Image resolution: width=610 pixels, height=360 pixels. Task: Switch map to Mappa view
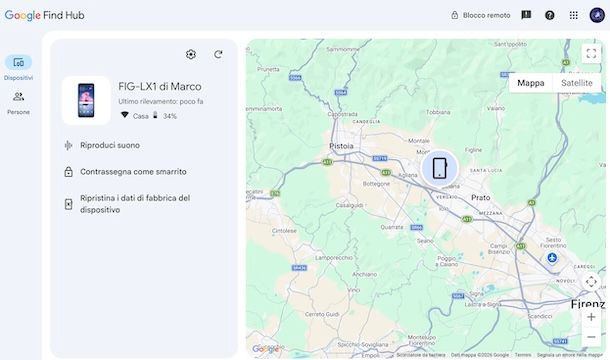coord(531,83)
